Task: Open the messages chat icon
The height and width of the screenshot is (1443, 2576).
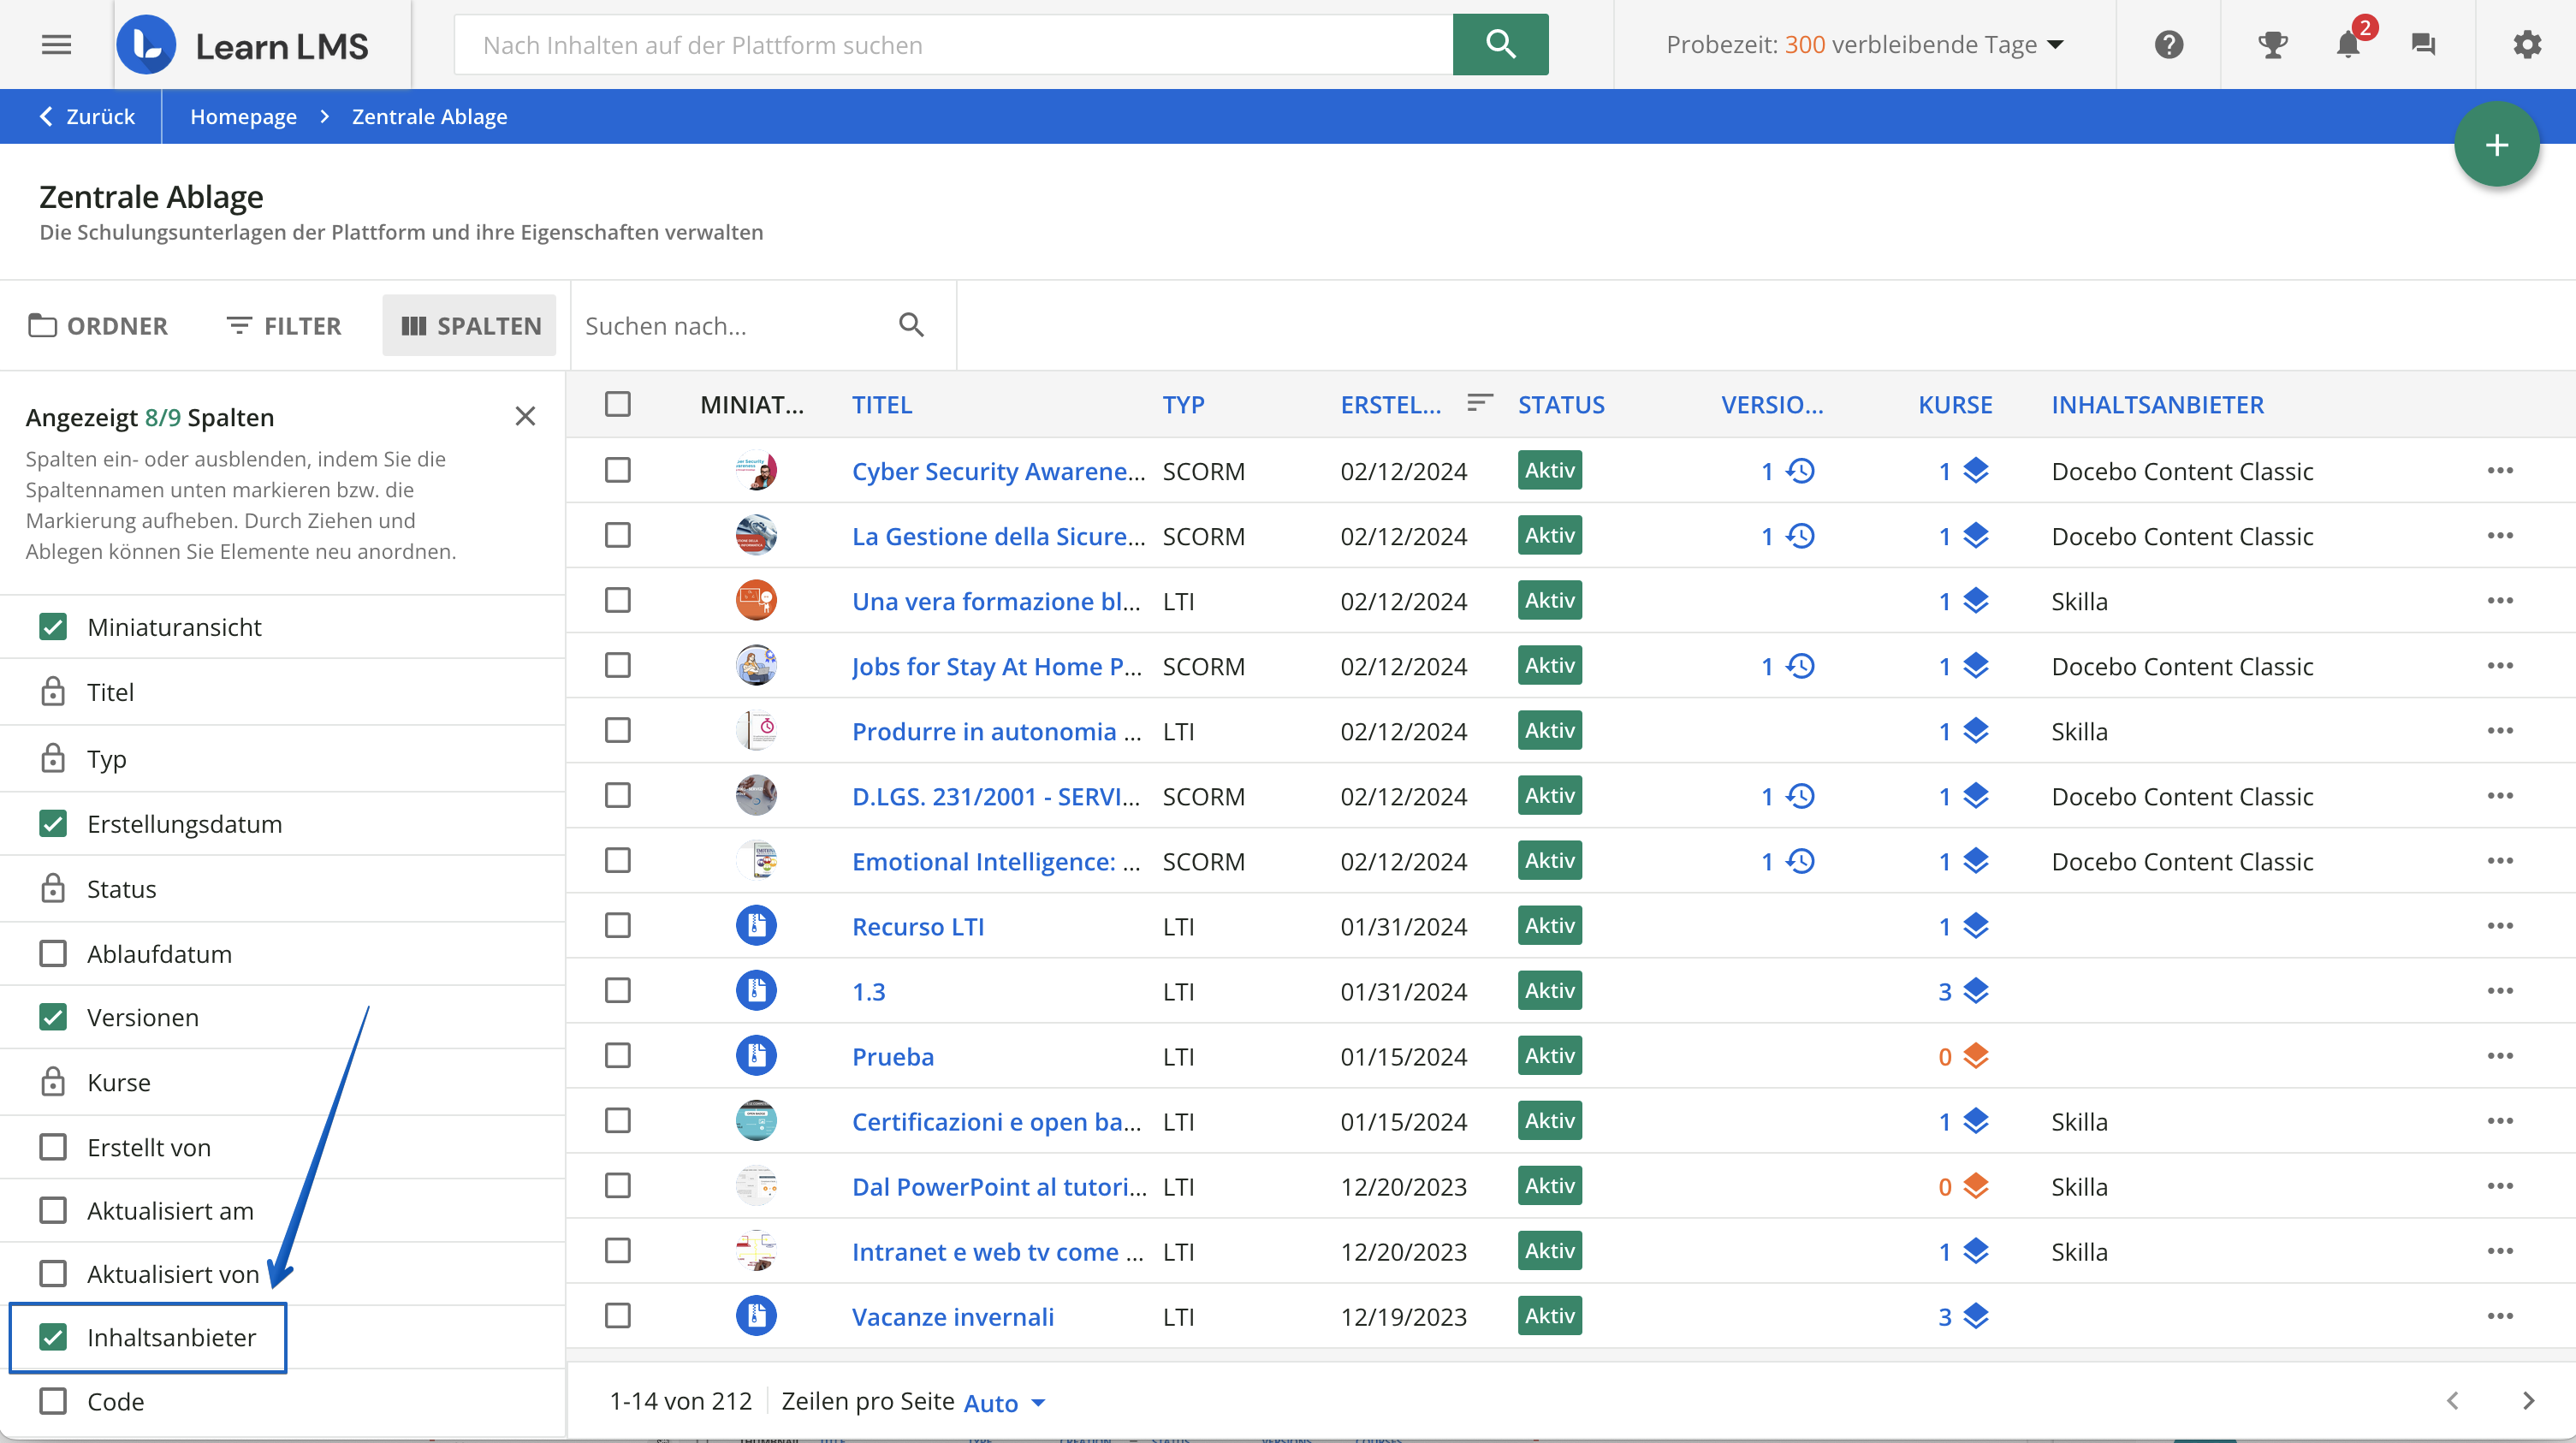Action: 2423,44
